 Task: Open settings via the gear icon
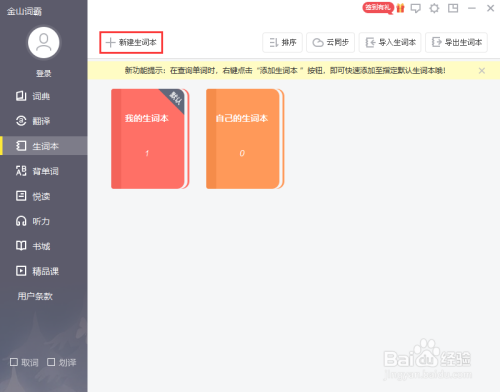(434, 8)
